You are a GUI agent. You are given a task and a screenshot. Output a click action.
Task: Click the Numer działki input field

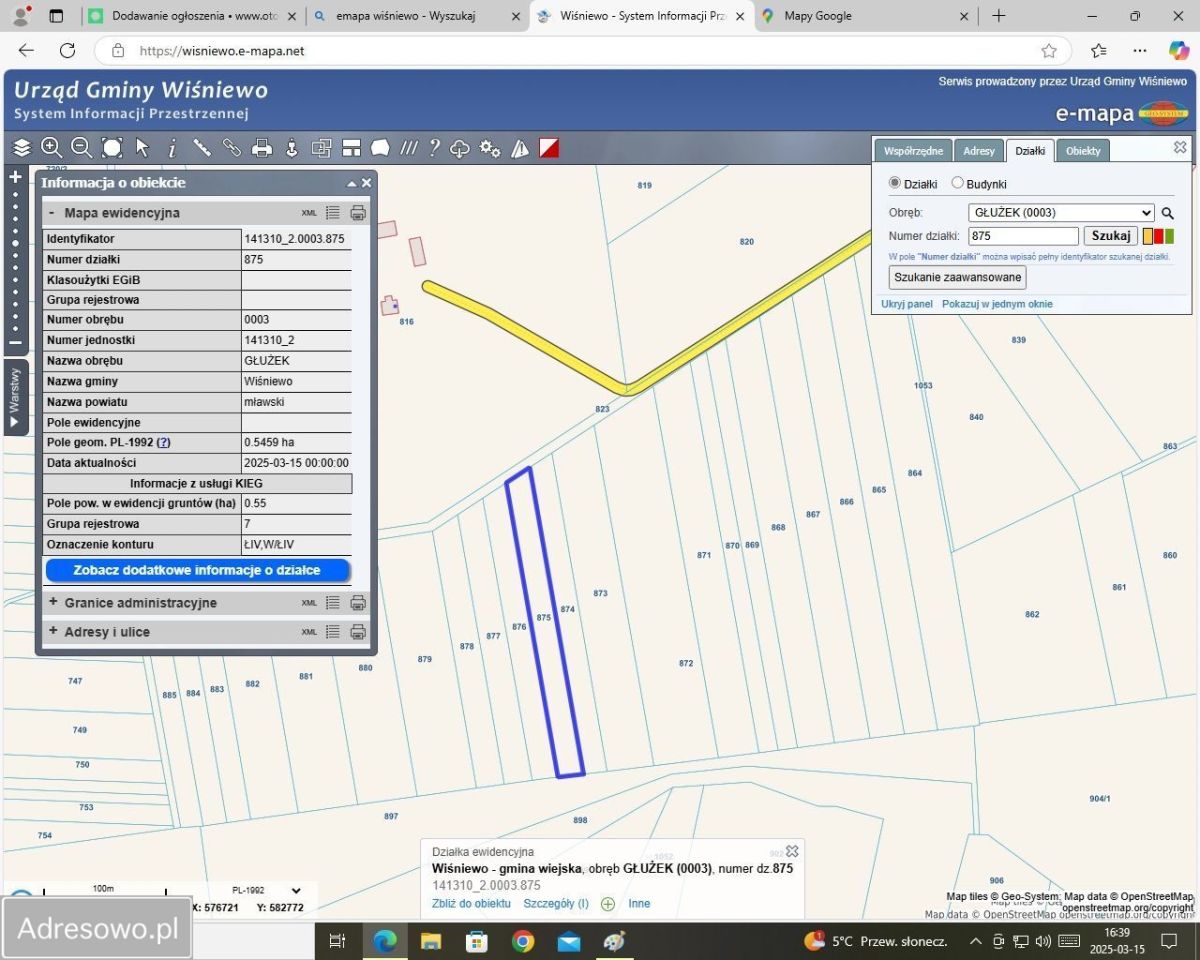[1023, 236]
